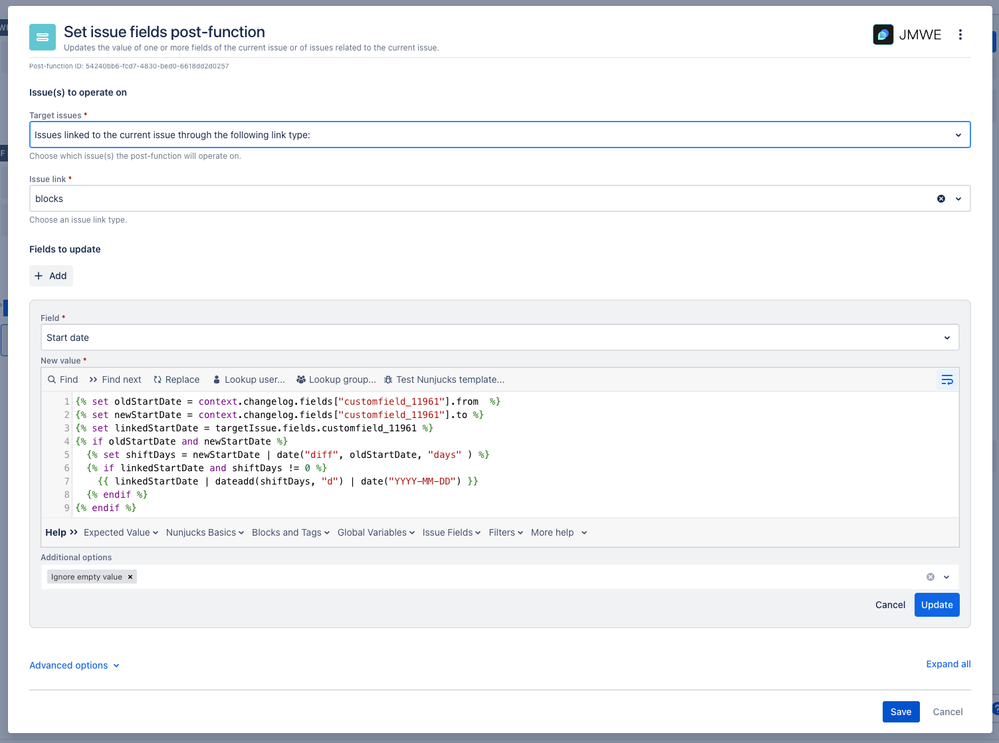Toggle word wrap in the code editor

(x=947, y=380)
